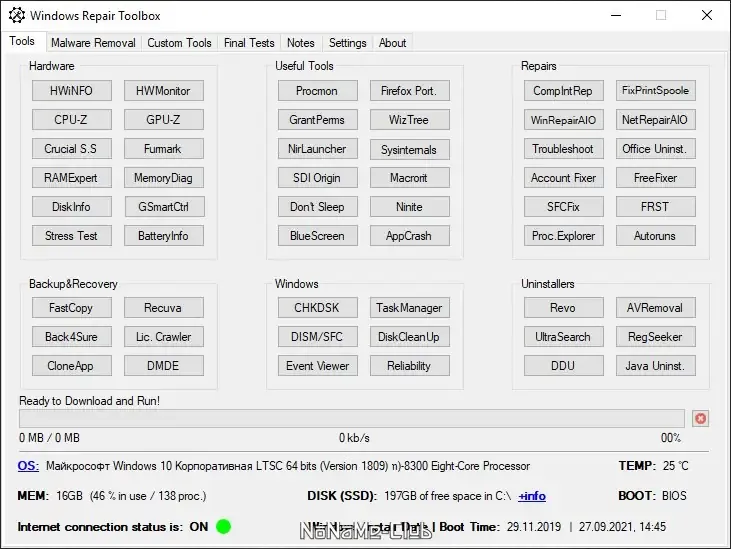Open Proc.Explorer
Screen dimensions: 731x549
[564, 236]
